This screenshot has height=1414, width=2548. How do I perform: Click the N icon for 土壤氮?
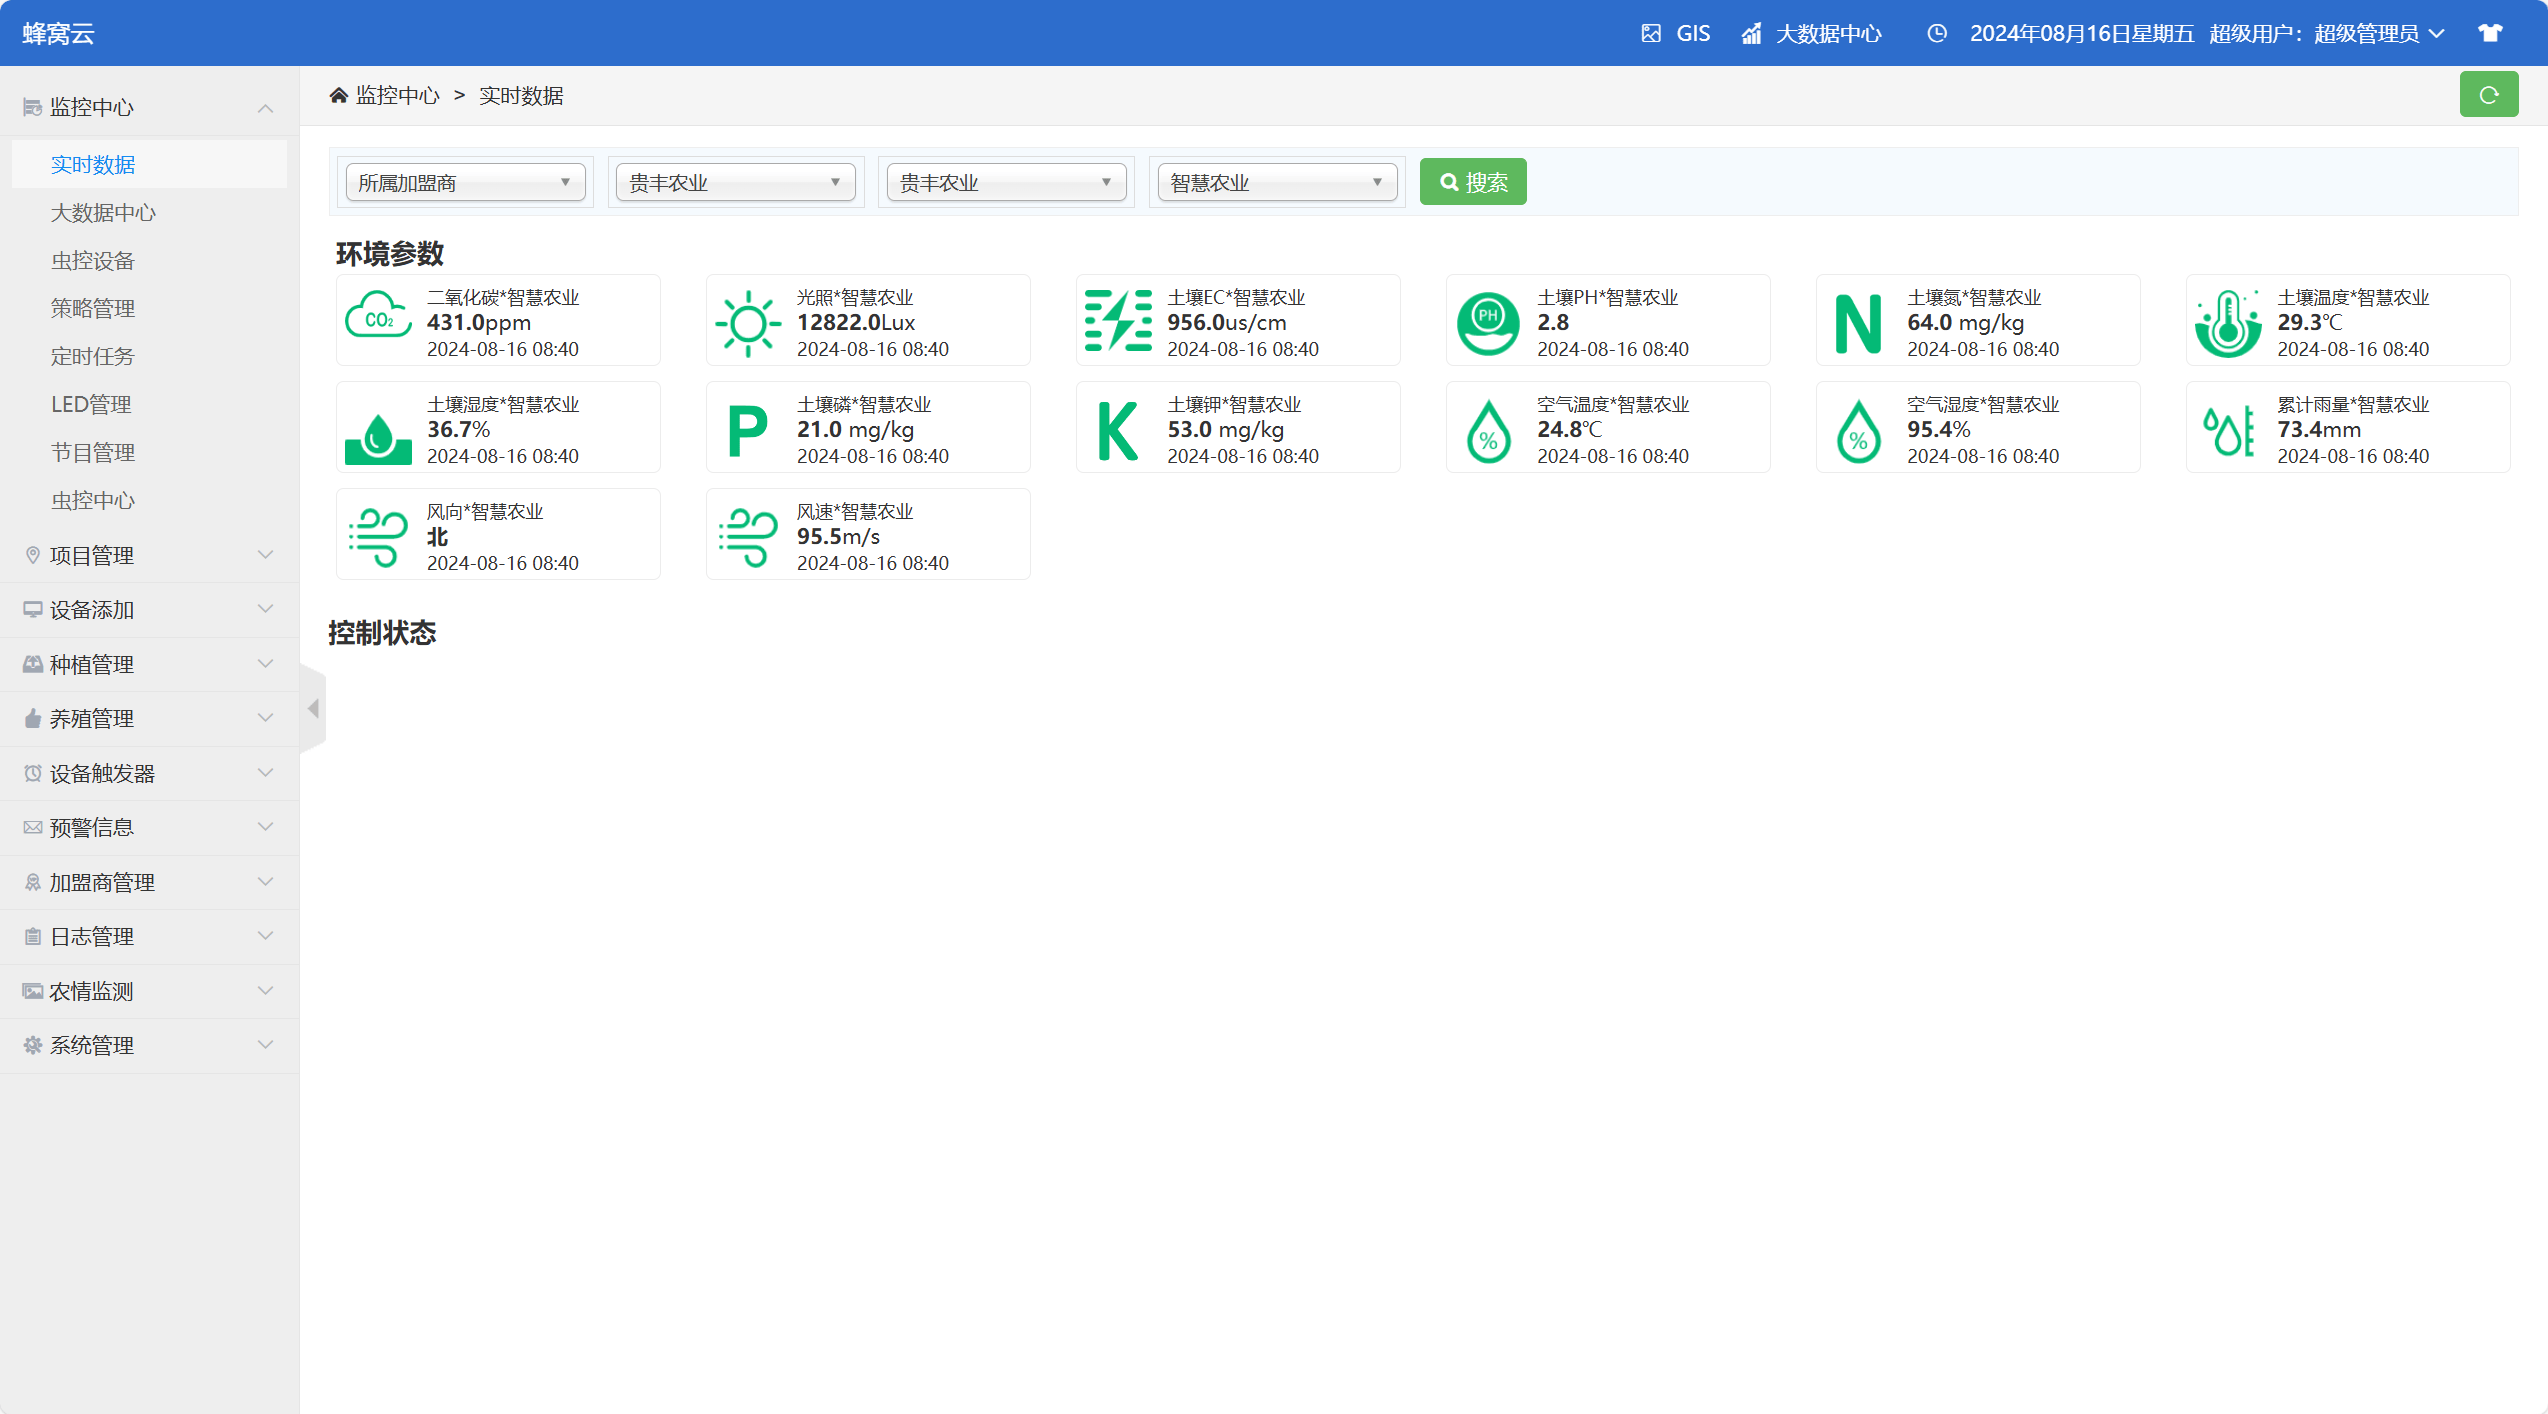coord(1858,324)
